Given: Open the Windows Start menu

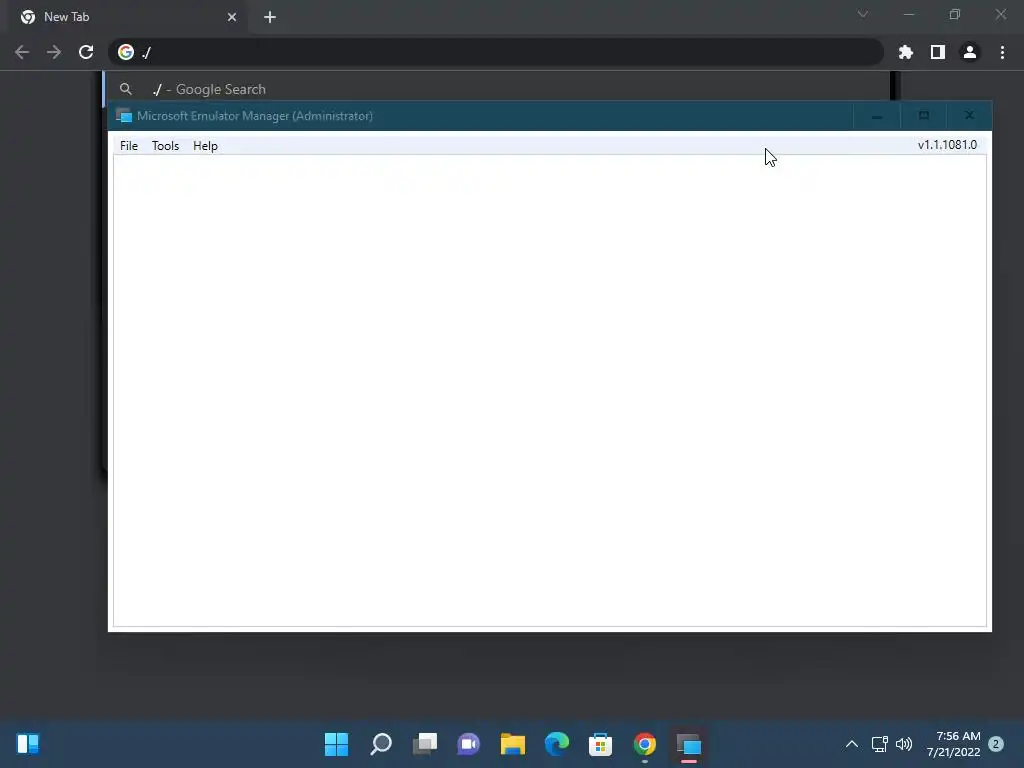Looking at the screenshot, I should 336,744.
